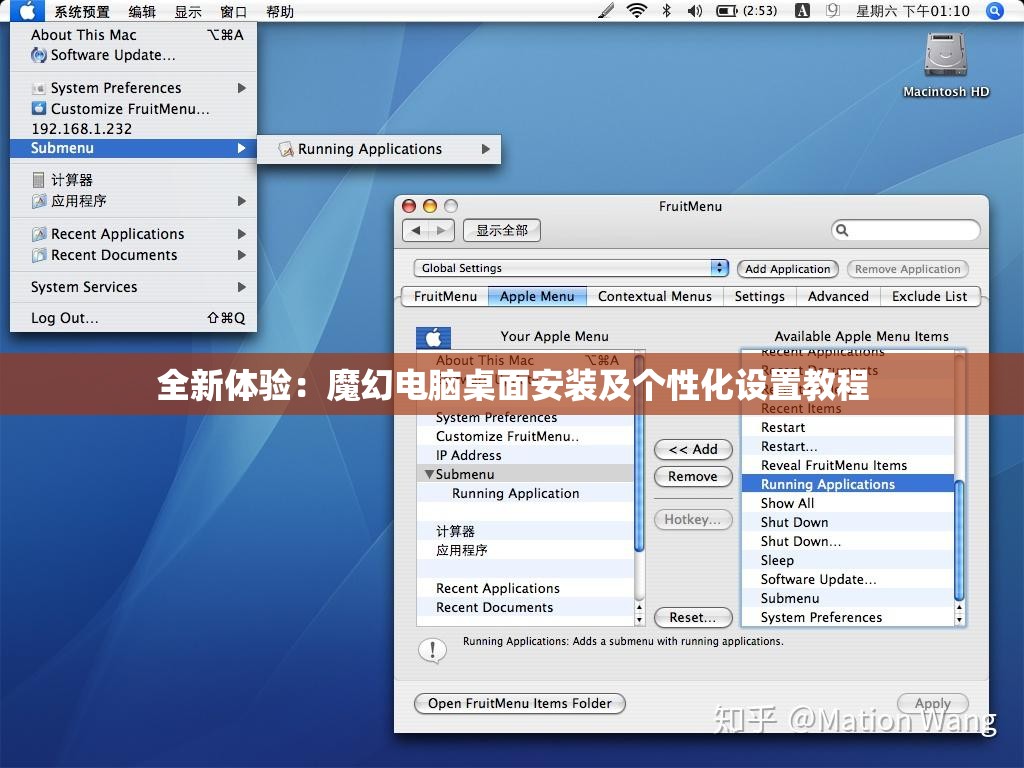Click the Add Application button
The height and width of the screenshot is (768, 1024).
(788, 269)
